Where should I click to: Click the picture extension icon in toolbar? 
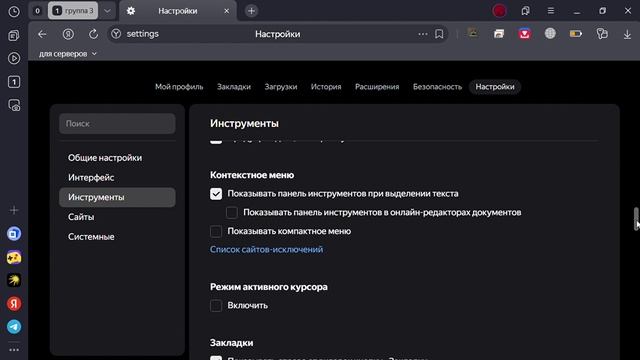(473, 33)
